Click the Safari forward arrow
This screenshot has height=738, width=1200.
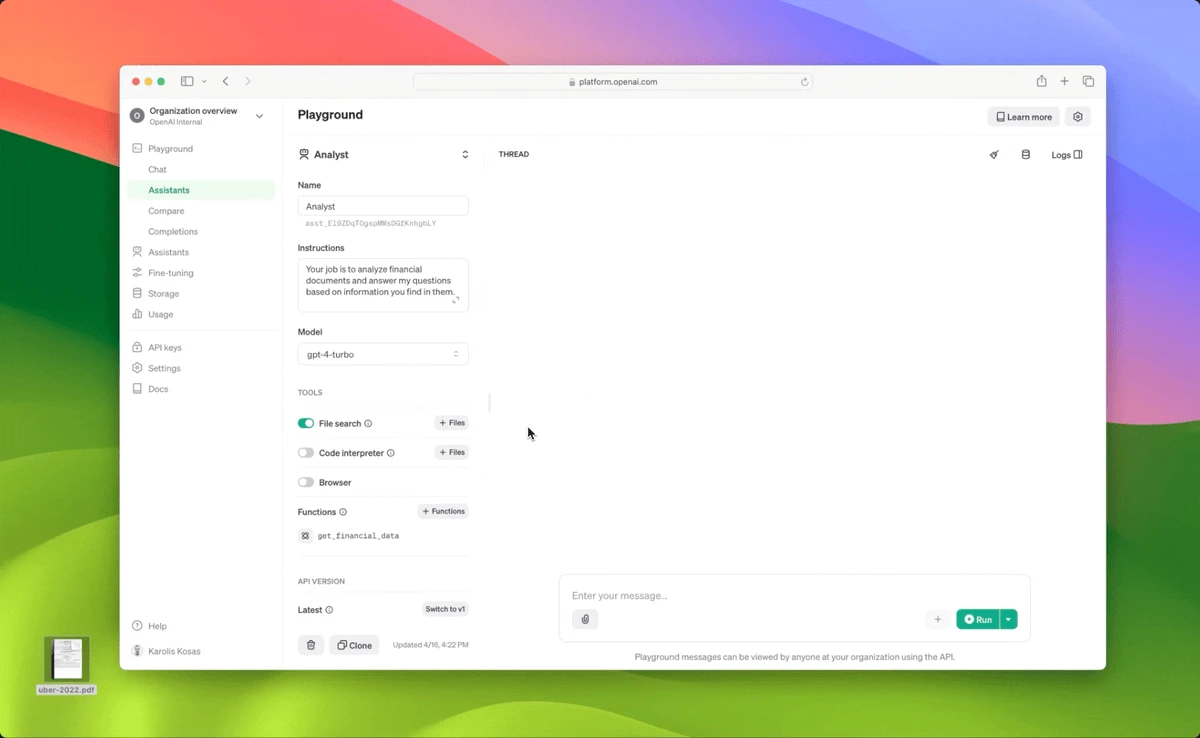[x=248, y=81]
